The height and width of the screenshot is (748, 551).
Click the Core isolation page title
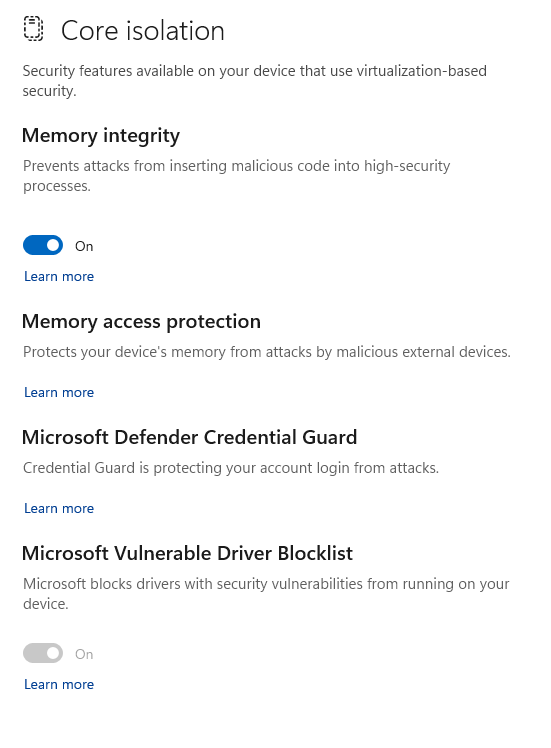coord(143,31)
